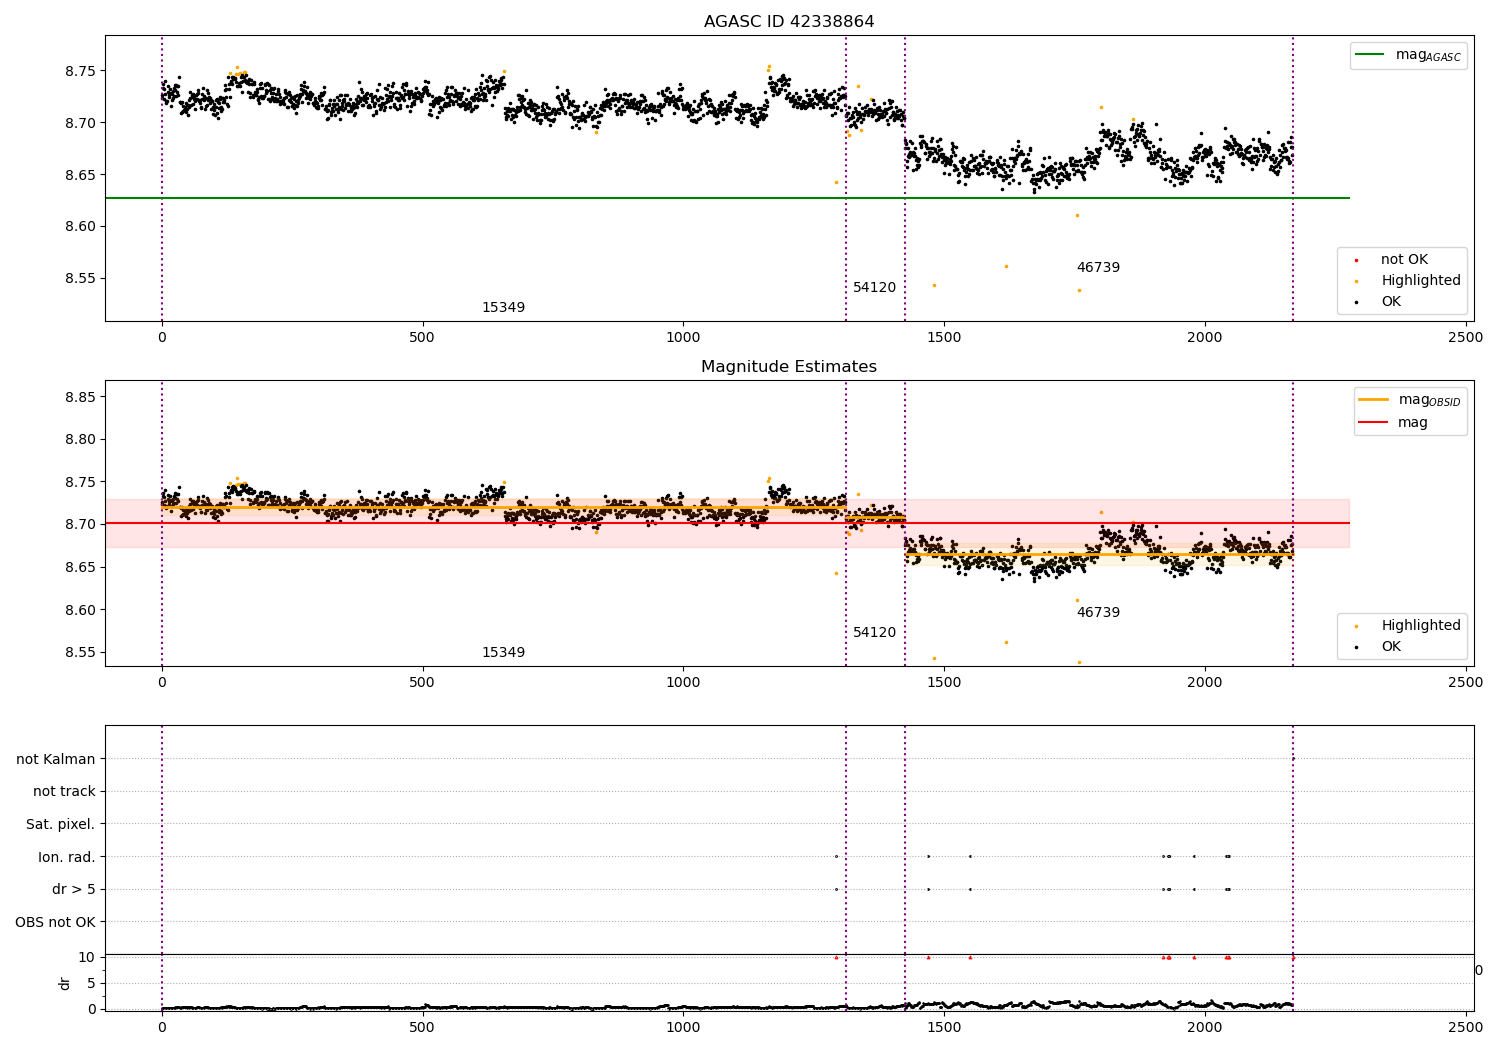Click the 'OBS not OK' flag row label
1500x1050 pixels.
click(55, 923)
